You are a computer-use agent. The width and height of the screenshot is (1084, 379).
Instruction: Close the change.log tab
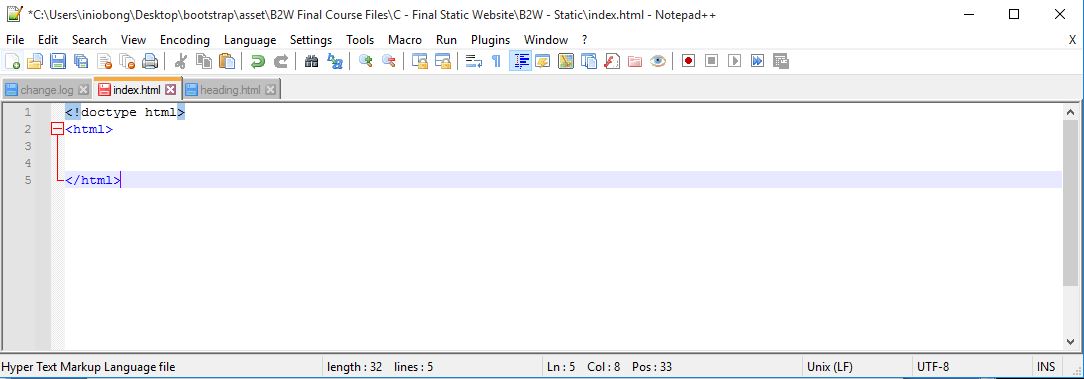click(83, 90)
